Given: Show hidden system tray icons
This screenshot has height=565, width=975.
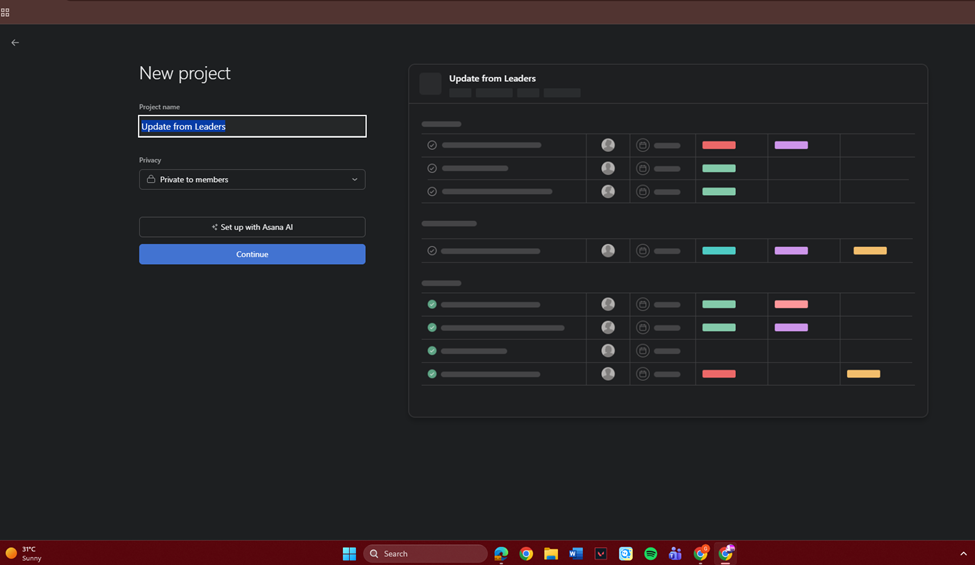Looking at the screenshot, I should coord(963,553).
